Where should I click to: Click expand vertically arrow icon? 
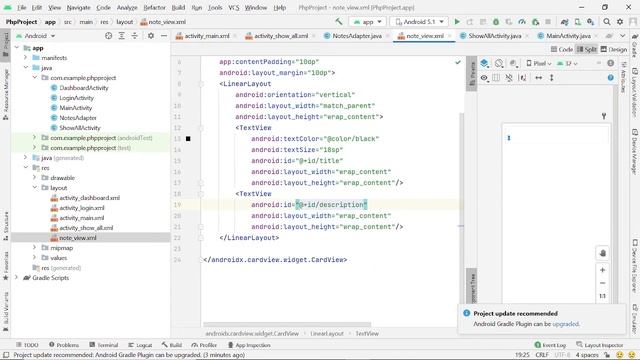tap(551, 78)
